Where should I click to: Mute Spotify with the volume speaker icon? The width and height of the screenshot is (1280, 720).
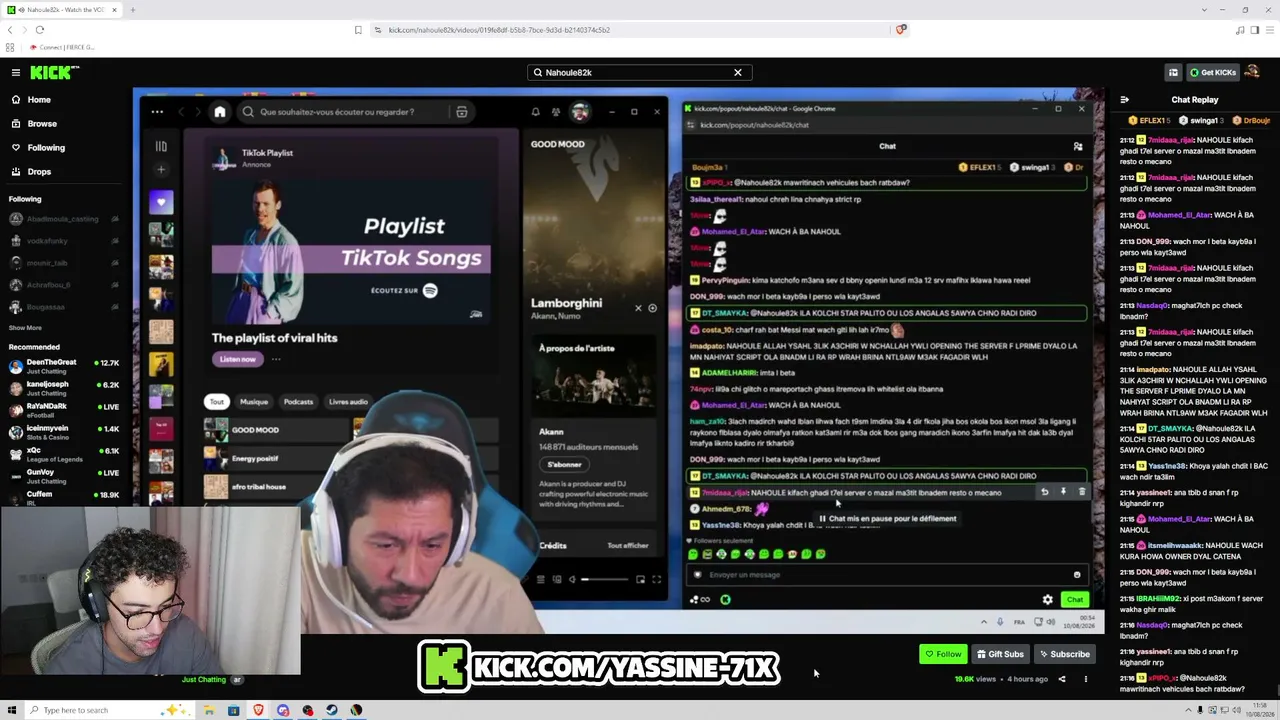coord(572,579)
